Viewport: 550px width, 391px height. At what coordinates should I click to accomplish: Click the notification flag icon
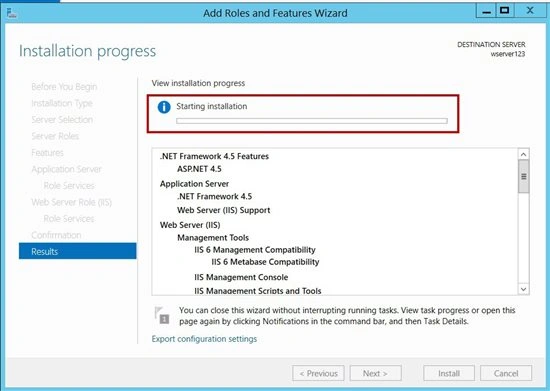click(x=162, y=315)
